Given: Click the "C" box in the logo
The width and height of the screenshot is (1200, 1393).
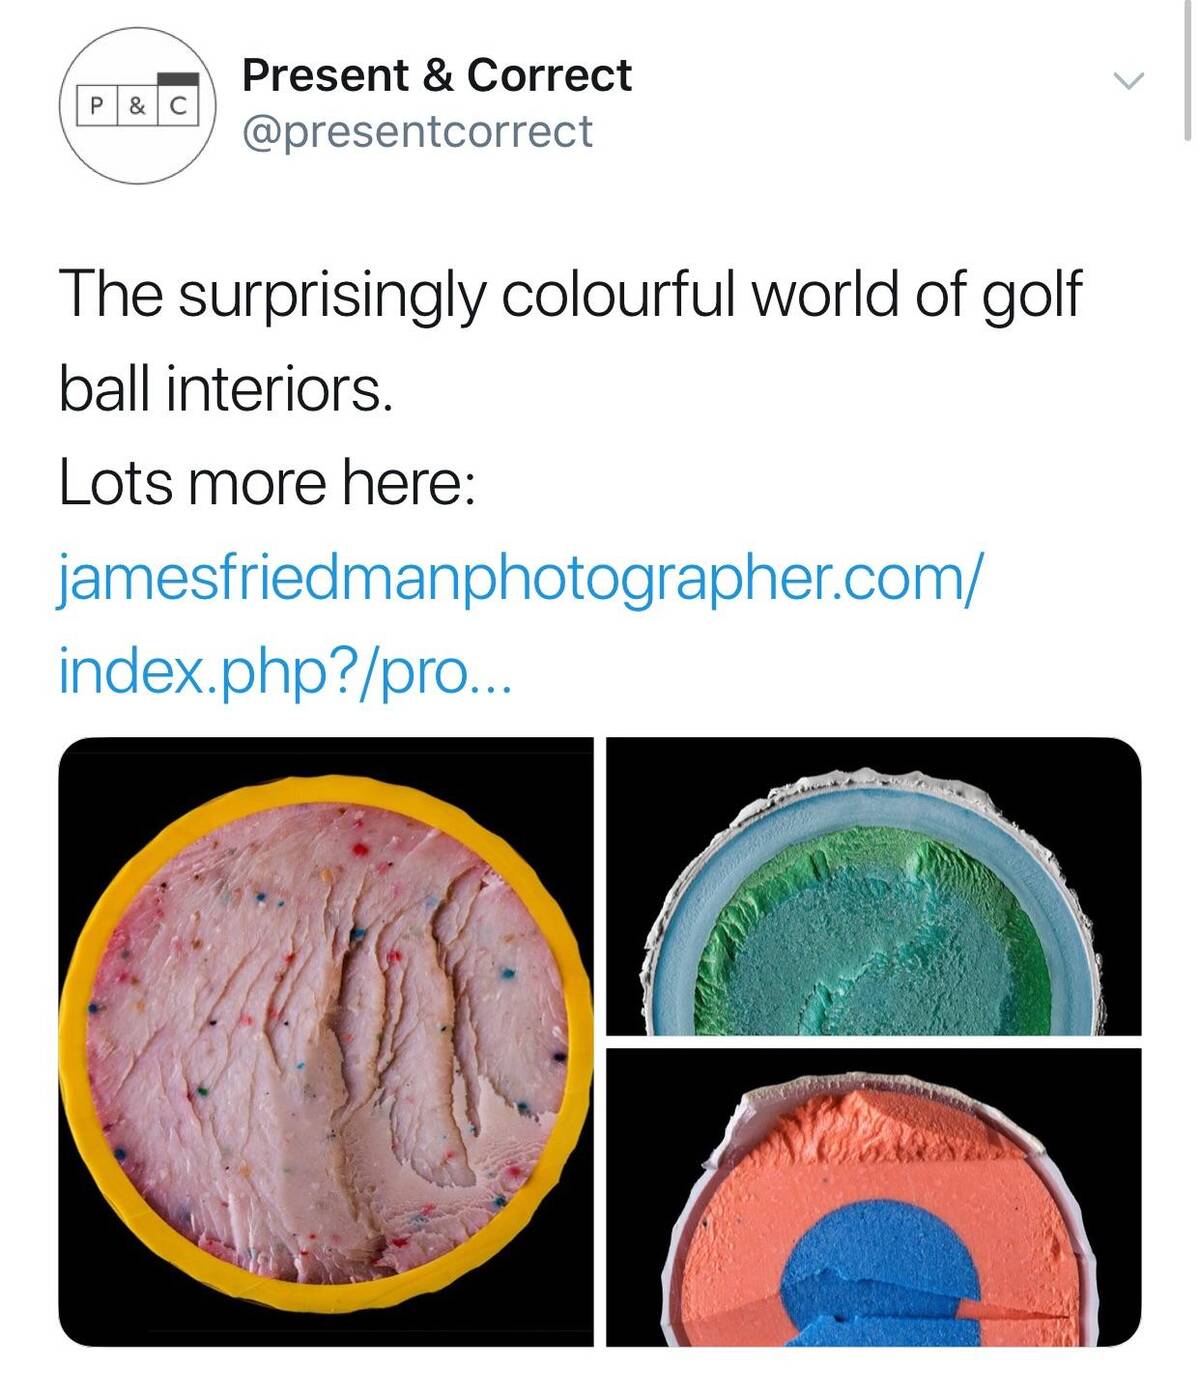Looking at the screenshot, I should tap(178, 105).
